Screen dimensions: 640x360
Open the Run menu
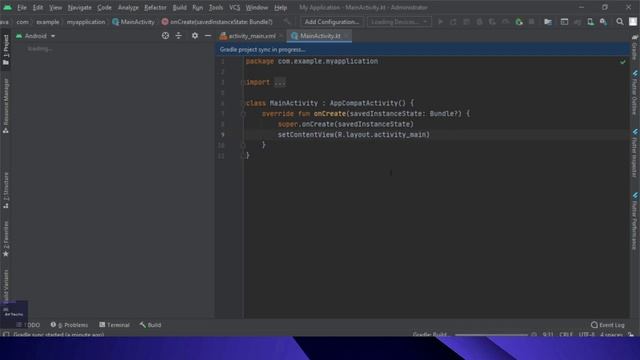[x=198, y=7]
